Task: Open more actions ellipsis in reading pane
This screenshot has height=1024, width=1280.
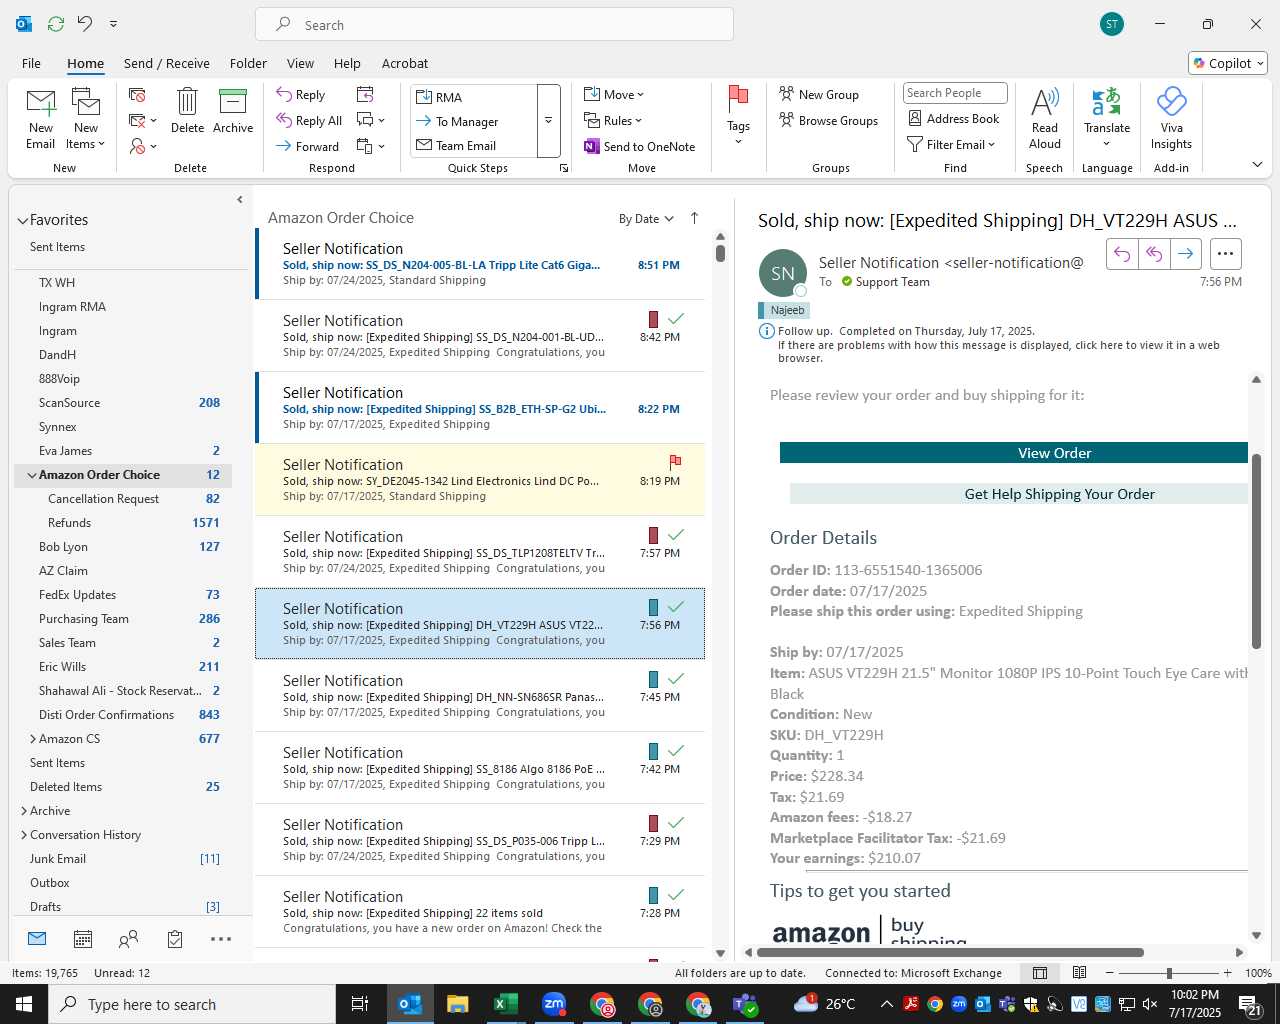Action: click(x=1226, y=254)
